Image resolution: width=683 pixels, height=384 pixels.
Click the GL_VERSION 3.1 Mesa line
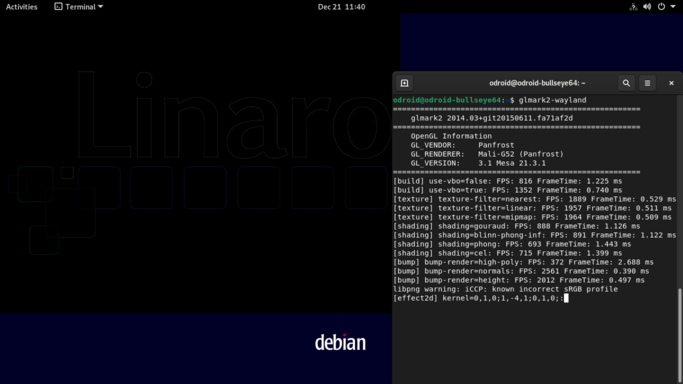coord(478,163)
